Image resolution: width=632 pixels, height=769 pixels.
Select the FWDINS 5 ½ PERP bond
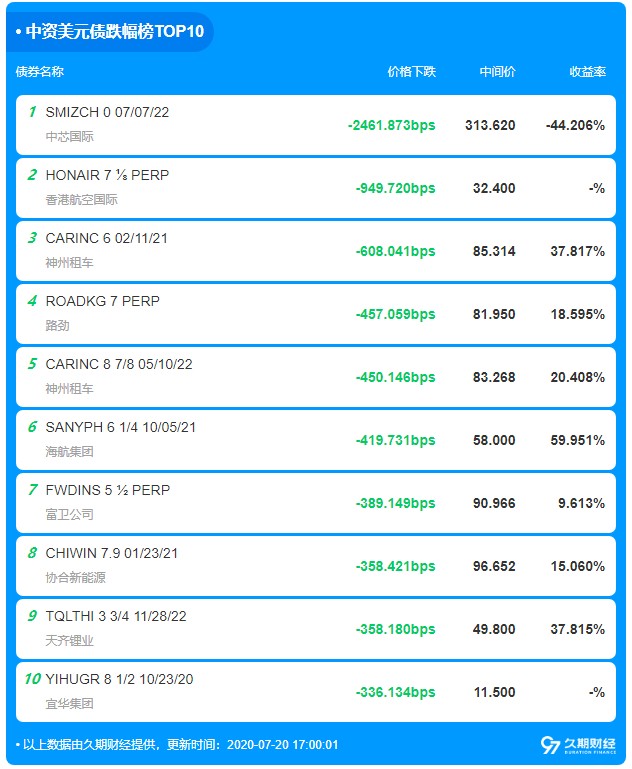coord(107,490)
